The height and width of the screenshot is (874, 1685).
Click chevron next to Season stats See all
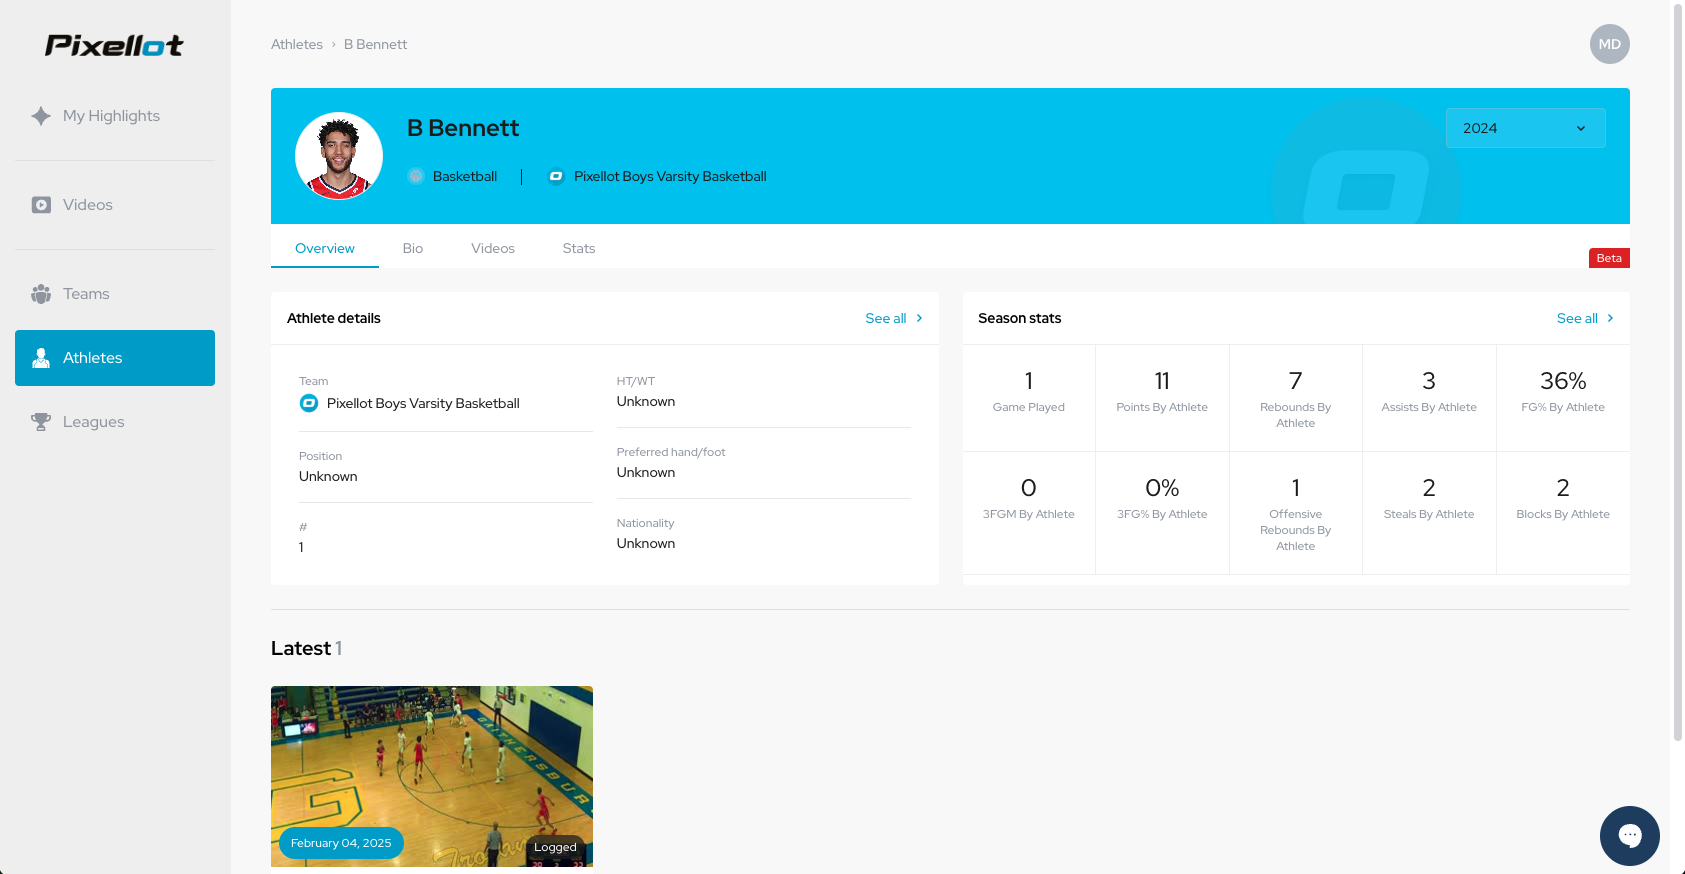pyautogui.click(x=1610, y=318)
